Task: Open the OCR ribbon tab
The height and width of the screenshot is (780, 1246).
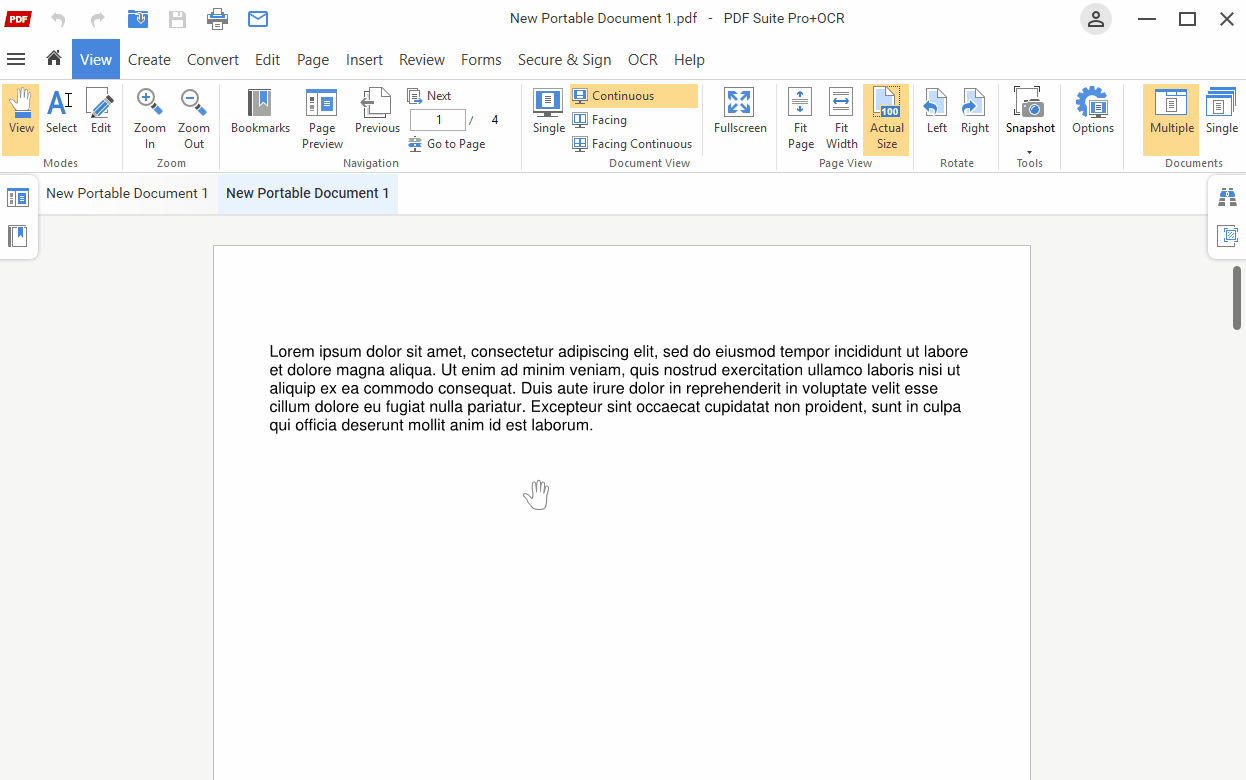Action: (643, 60)
